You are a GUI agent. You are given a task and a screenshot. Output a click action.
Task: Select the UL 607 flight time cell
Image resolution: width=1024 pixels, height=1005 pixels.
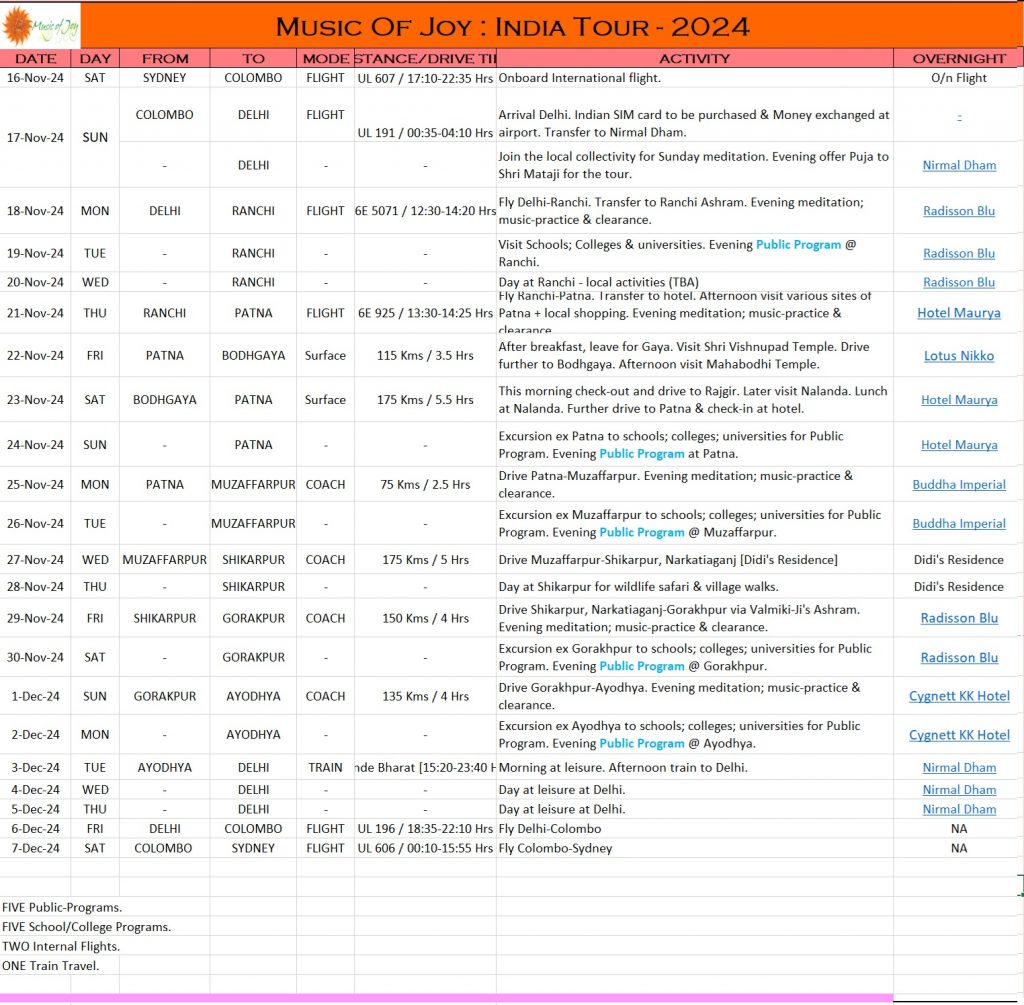click(x=425, y=78)
